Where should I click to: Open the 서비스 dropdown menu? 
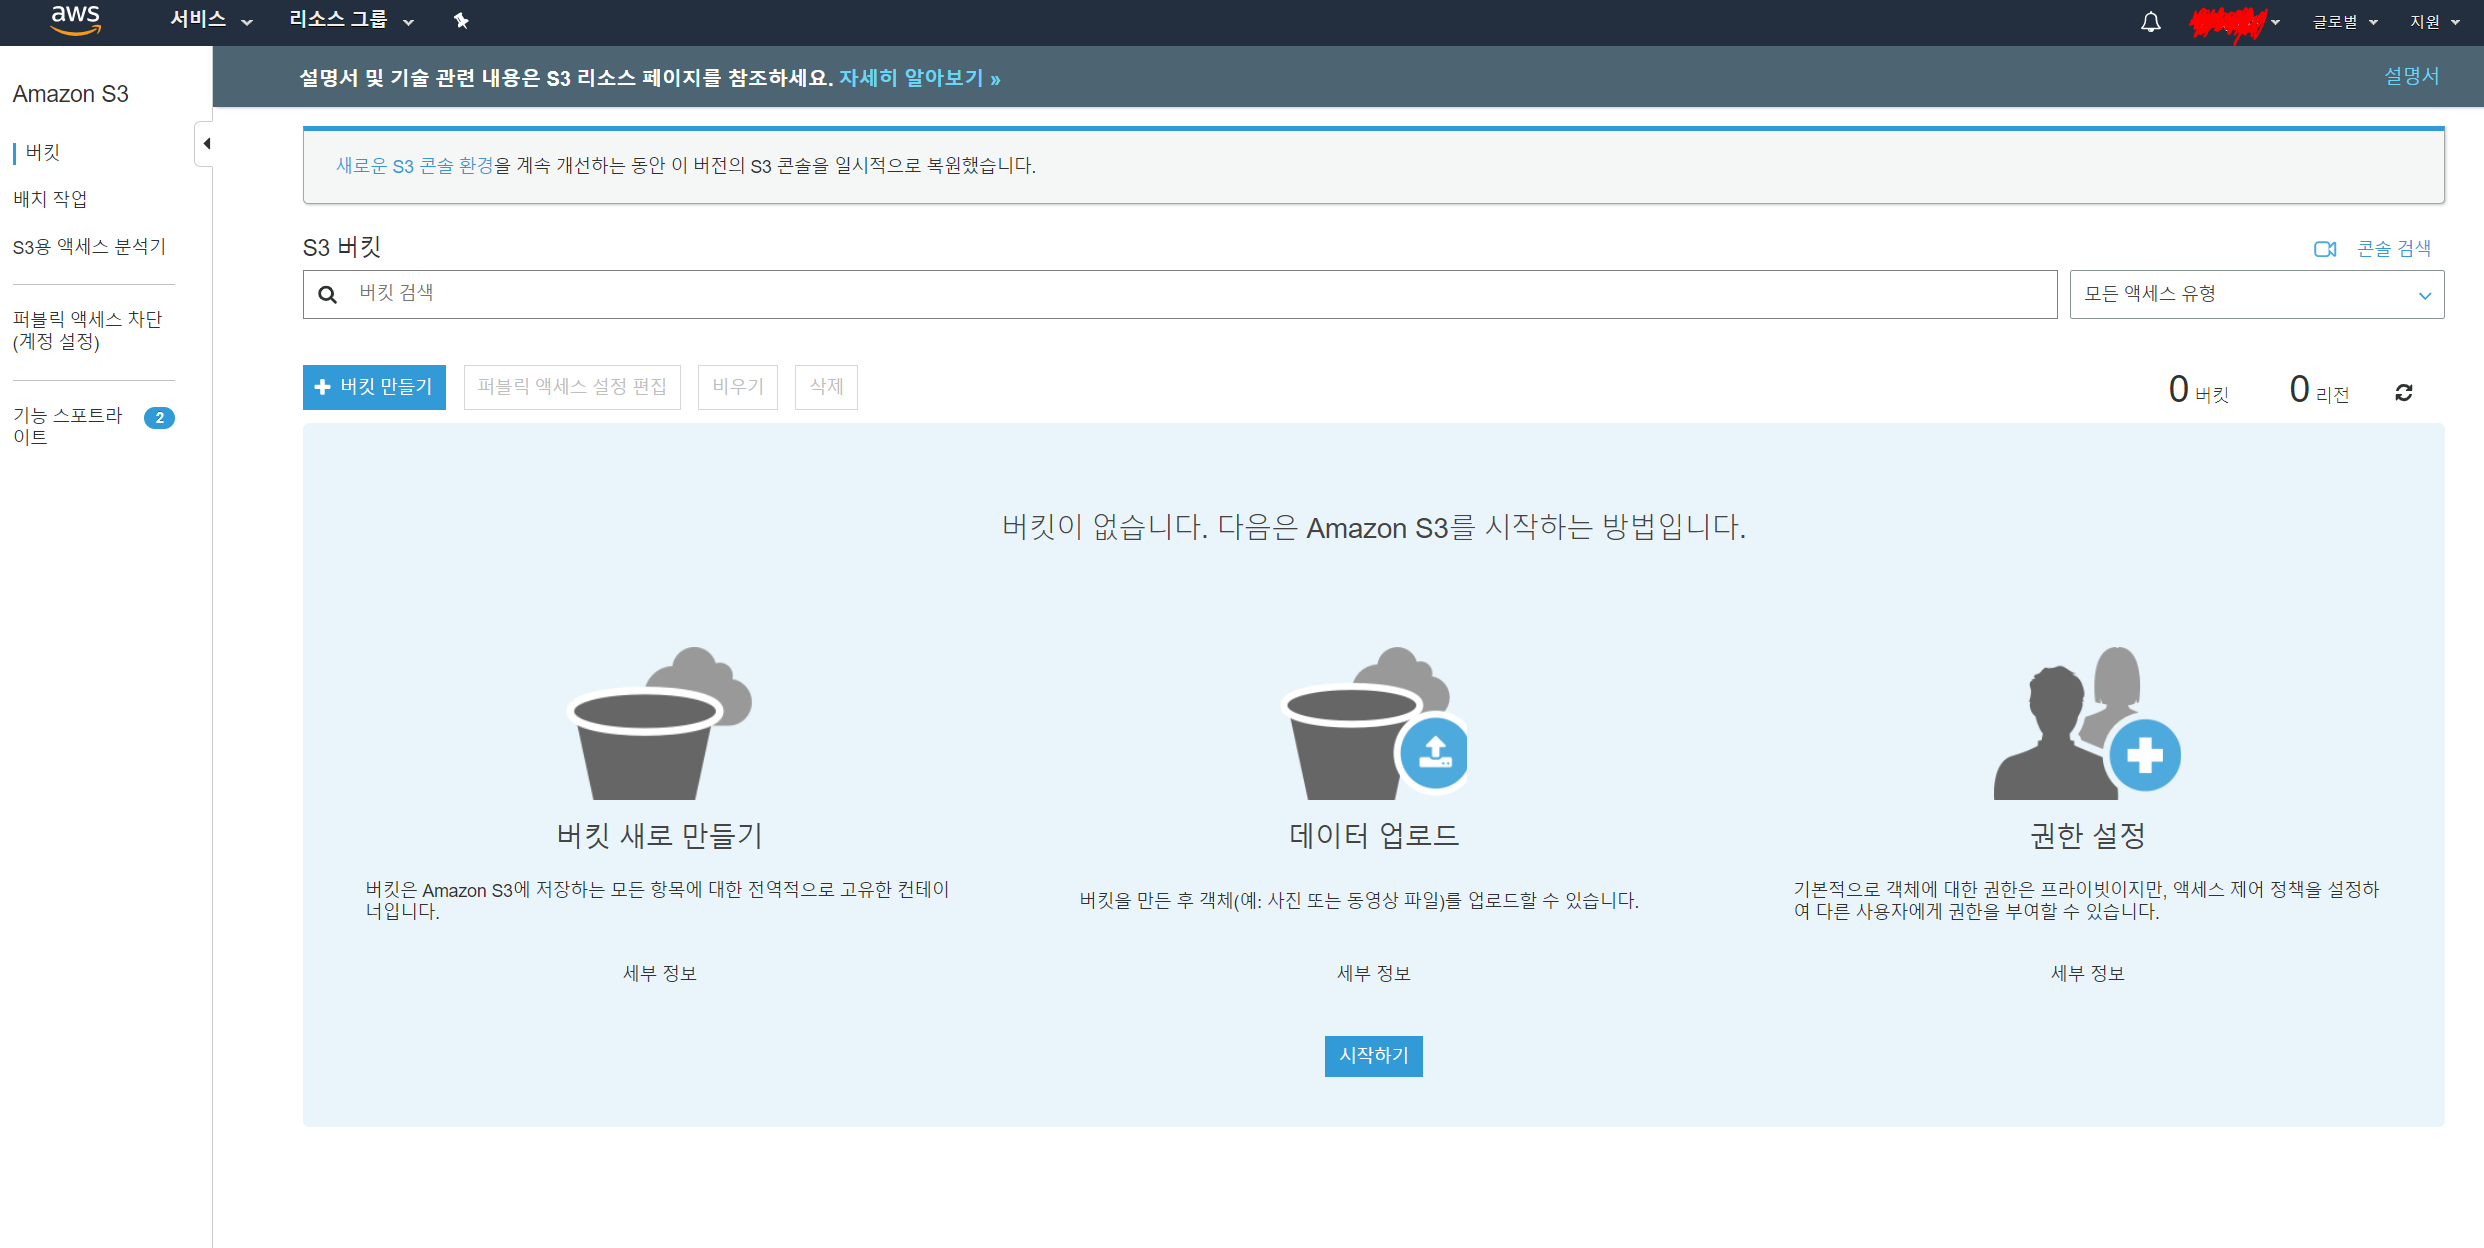click(211, 20)
